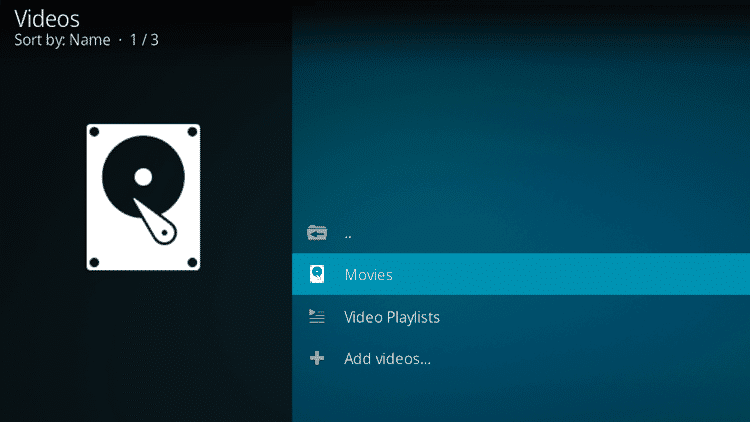750x422 pixels.
Task: Click the large hard drive artwork
Action: 143,197
